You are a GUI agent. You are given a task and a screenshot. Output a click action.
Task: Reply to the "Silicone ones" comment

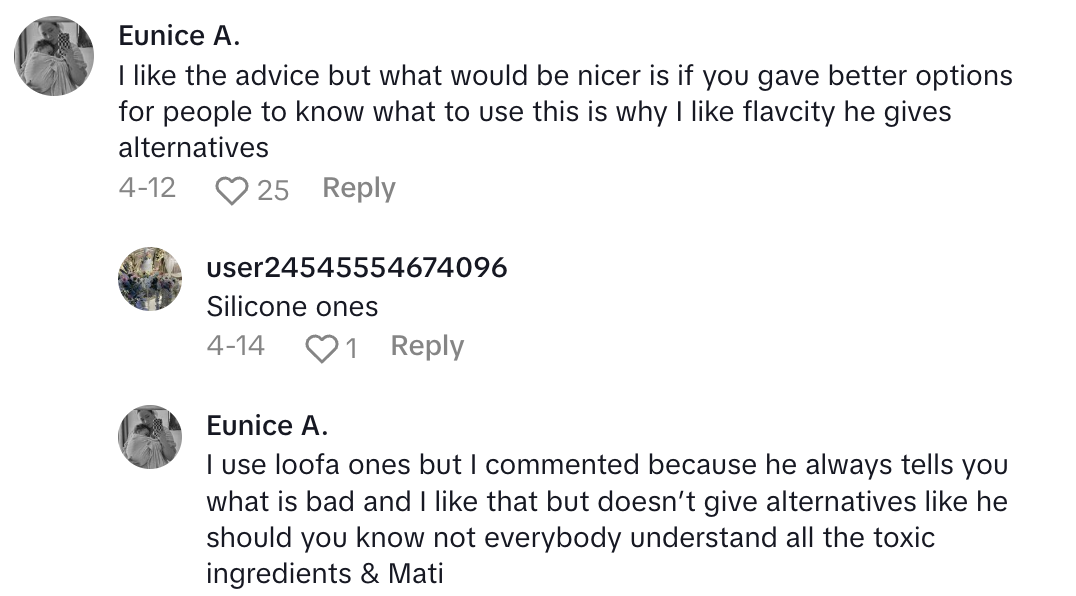[x=427, y=346]
